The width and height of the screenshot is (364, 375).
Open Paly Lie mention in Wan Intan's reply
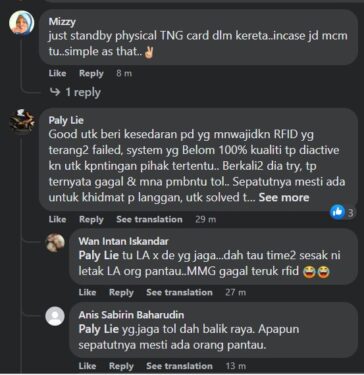coord(99,256)
